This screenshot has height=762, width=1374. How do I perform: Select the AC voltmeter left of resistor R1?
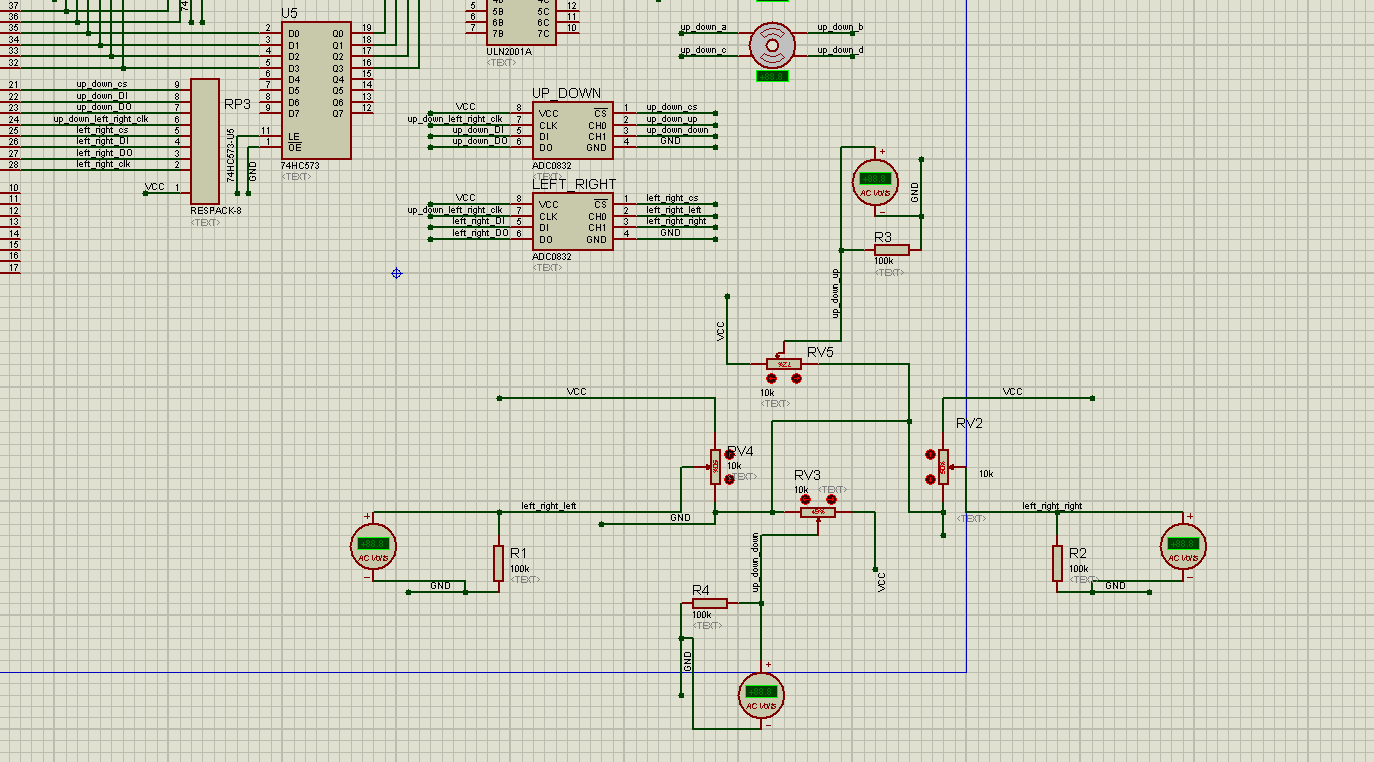[x=373, y=547]
